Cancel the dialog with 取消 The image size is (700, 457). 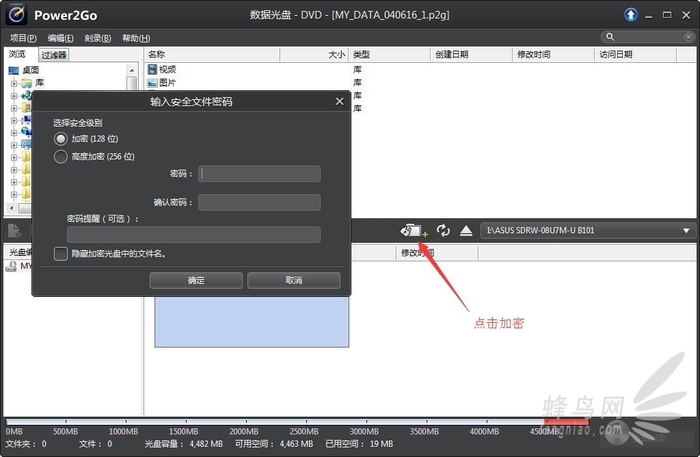click(x=294, y=280)
